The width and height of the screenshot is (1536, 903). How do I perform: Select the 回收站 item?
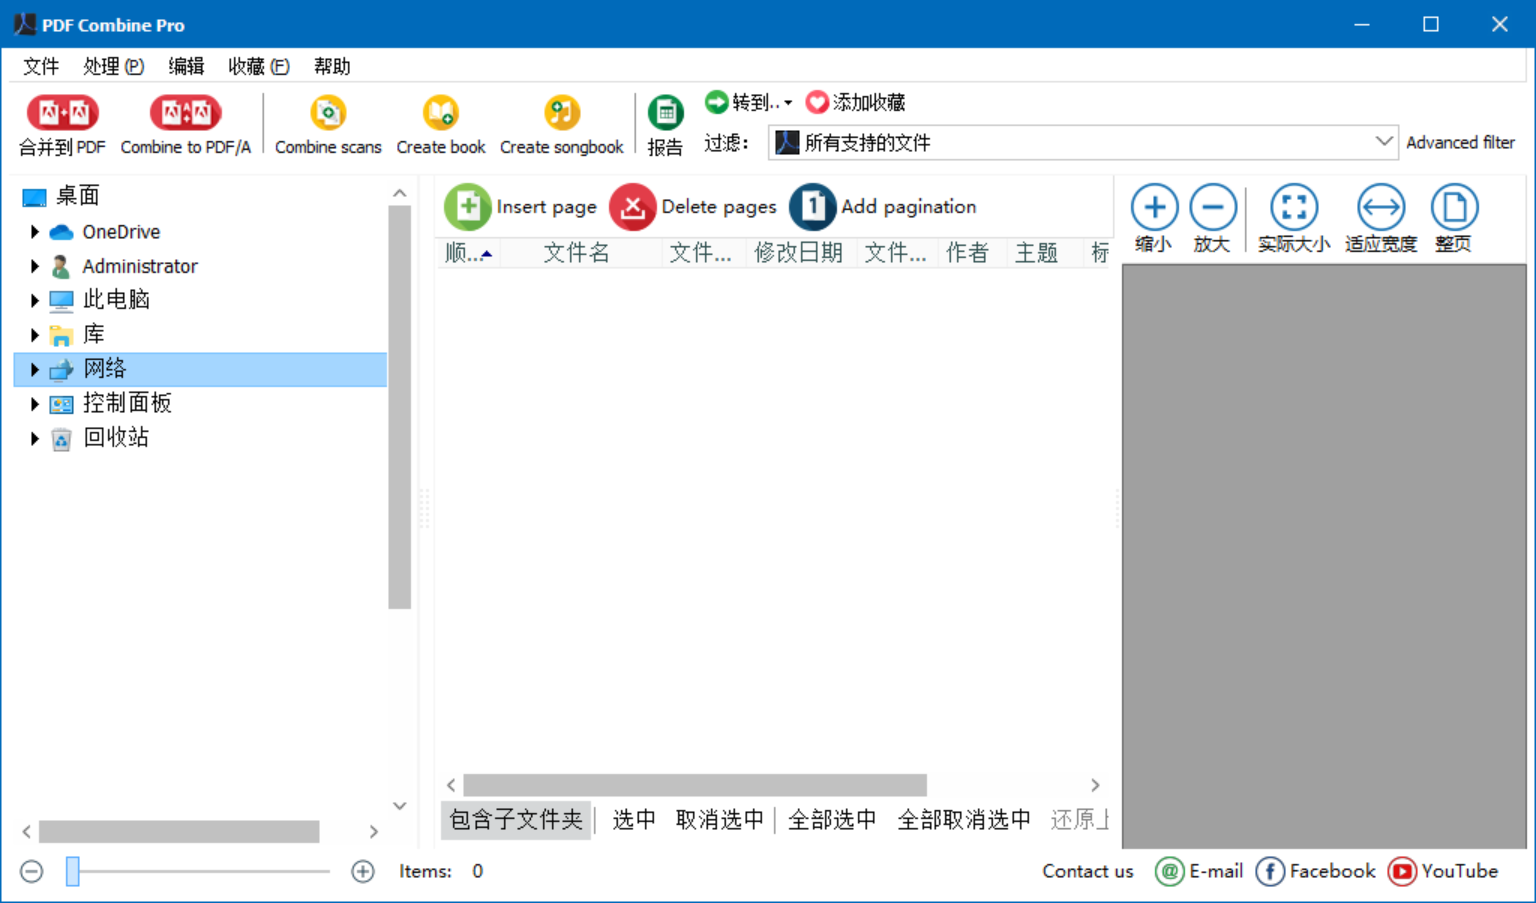[116, 438]
